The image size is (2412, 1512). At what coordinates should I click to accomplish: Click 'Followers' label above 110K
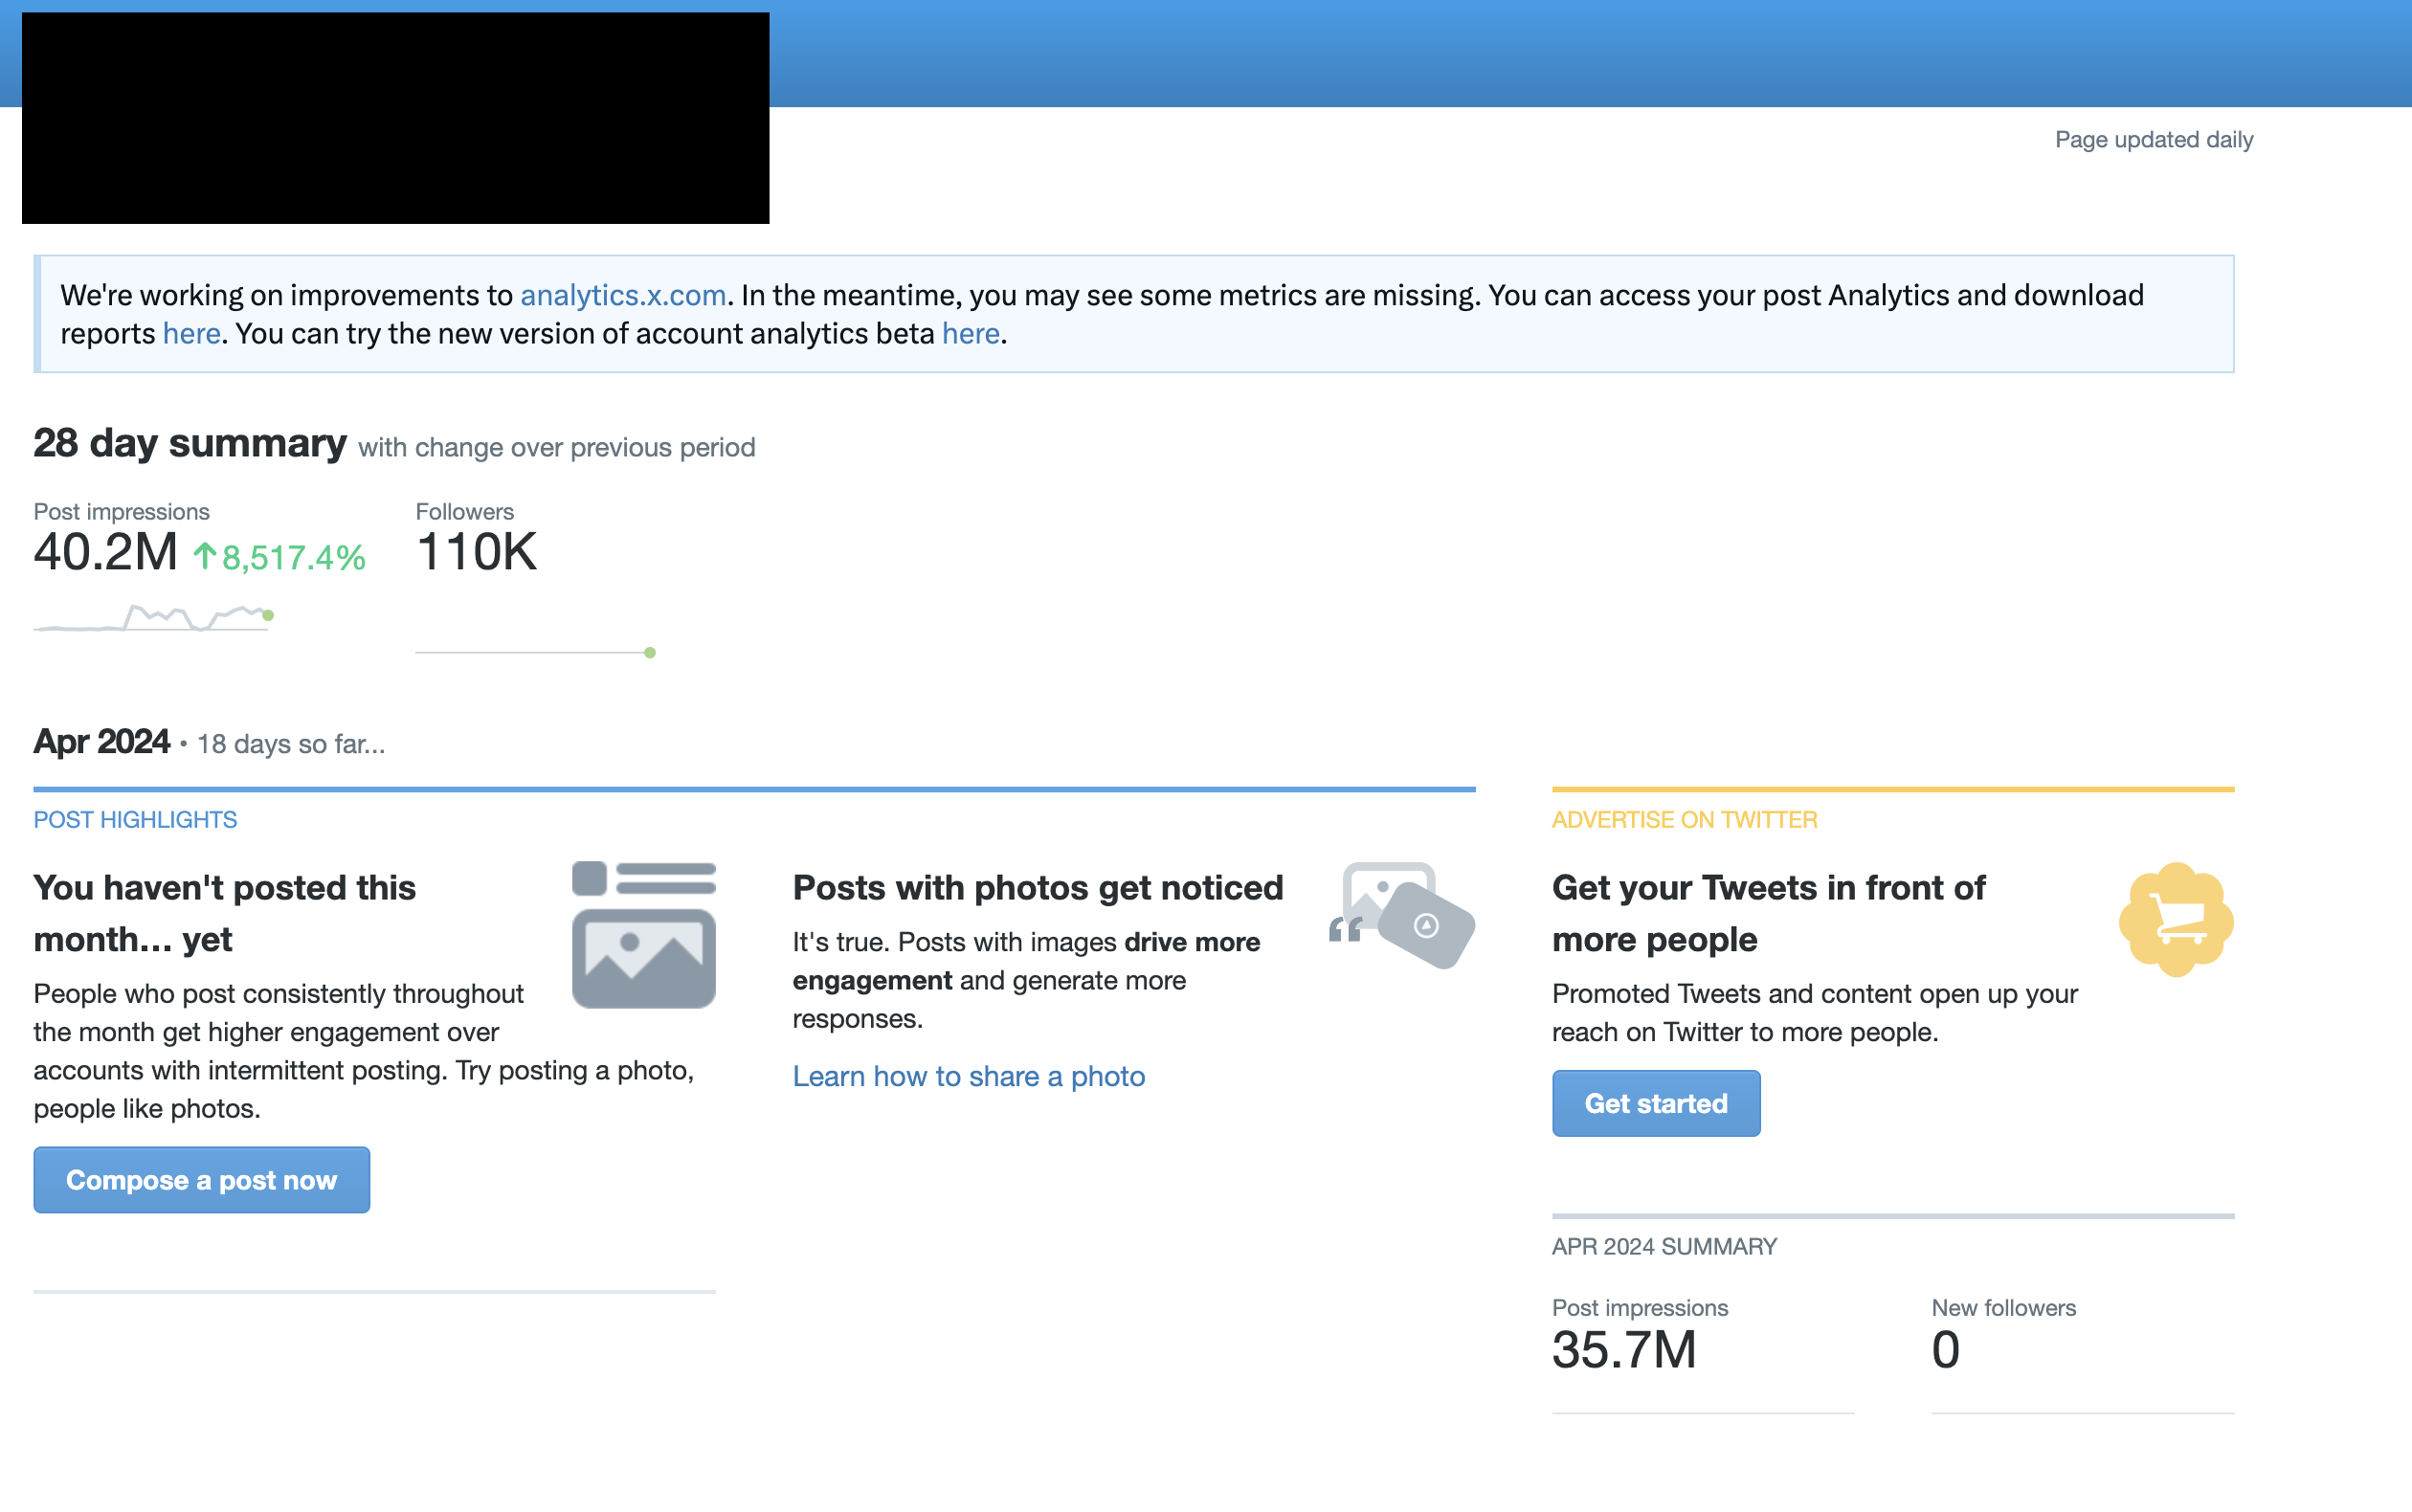(x=464, y=511)
